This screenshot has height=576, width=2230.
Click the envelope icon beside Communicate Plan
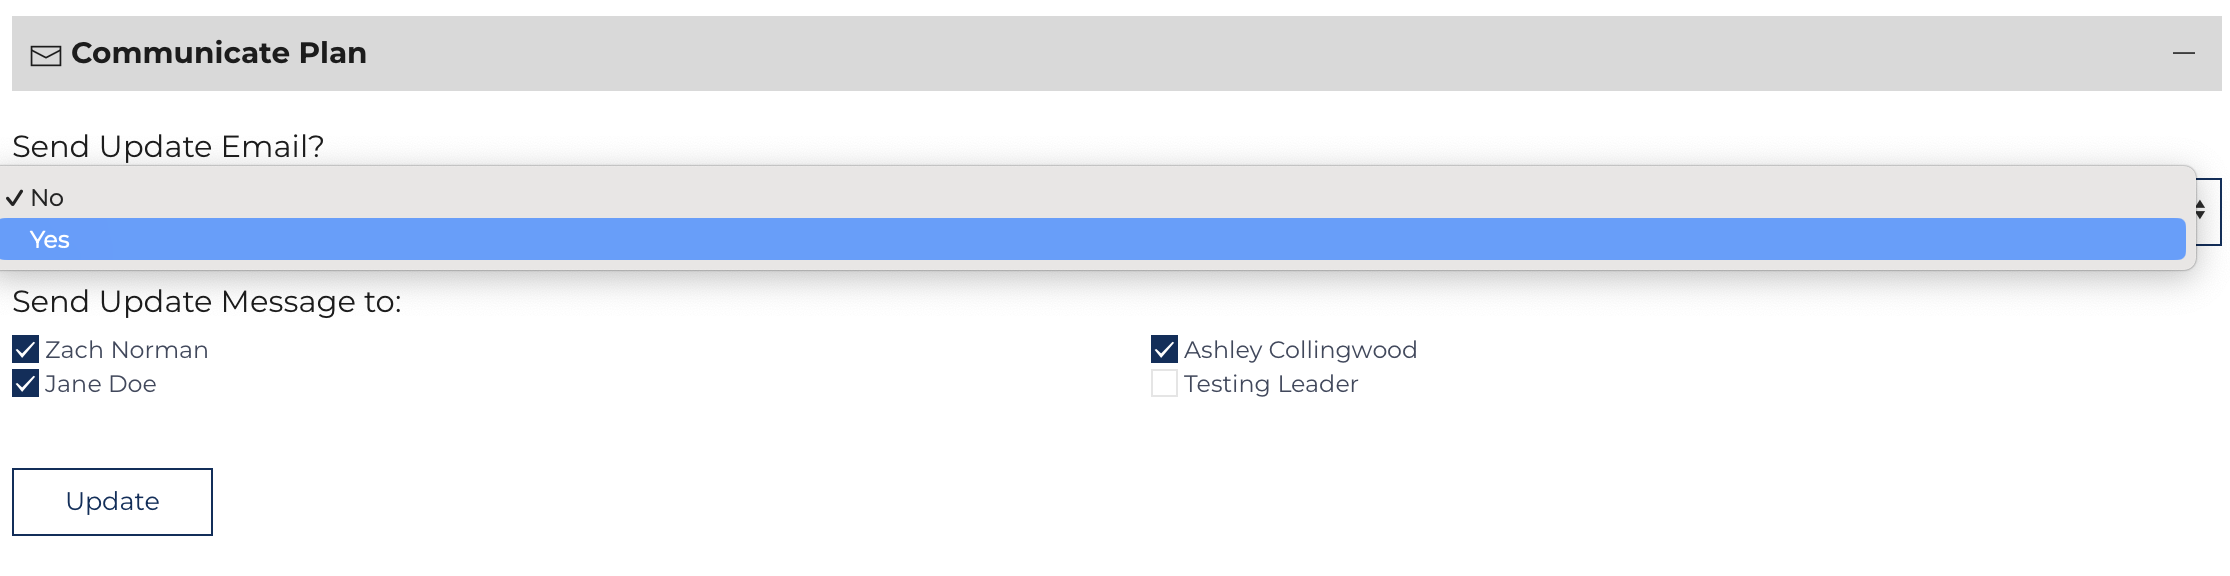click(46, 56)
